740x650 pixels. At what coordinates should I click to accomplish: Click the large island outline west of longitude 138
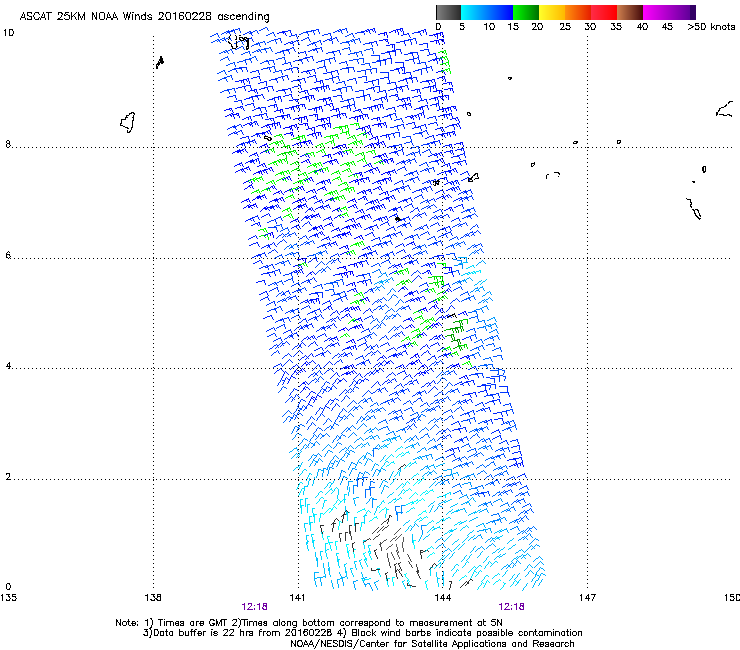pyautogui.click(x=128, y=122)
